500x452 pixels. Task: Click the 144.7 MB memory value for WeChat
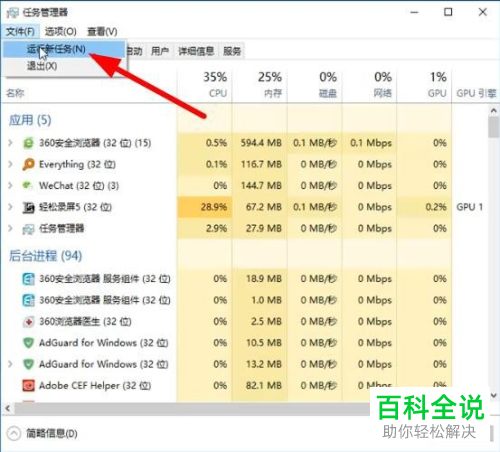261,186
